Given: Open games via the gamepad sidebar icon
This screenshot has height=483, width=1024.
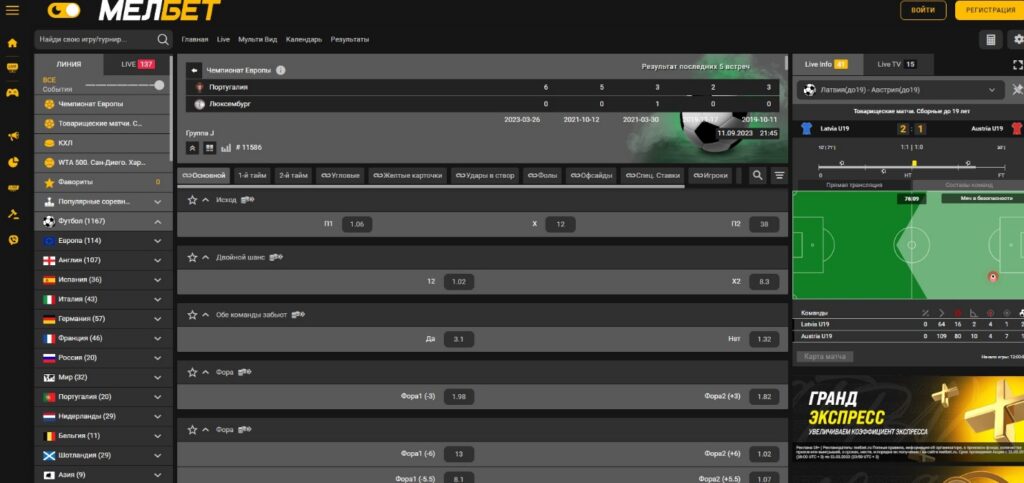Looking at the screenshot, I should coord(12,93).
